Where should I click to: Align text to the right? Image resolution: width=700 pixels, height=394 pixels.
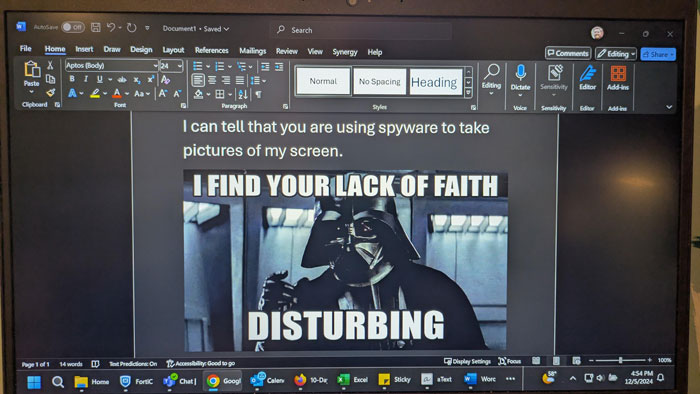(226, 80)
